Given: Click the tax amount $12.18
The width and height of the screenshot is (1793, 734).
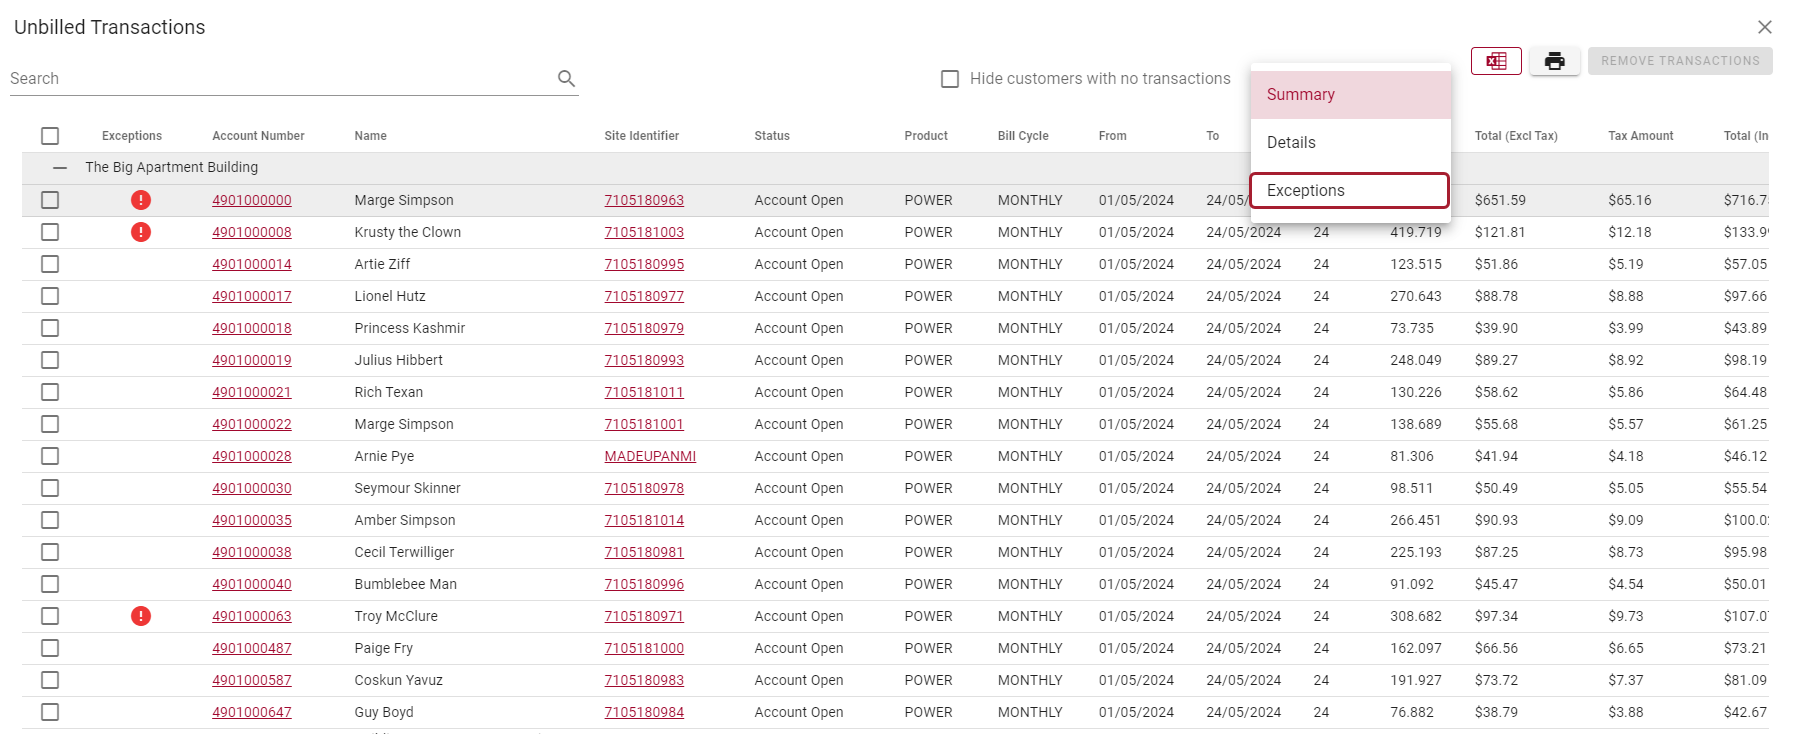Looking at the screenshot, I should point(1630,232).
